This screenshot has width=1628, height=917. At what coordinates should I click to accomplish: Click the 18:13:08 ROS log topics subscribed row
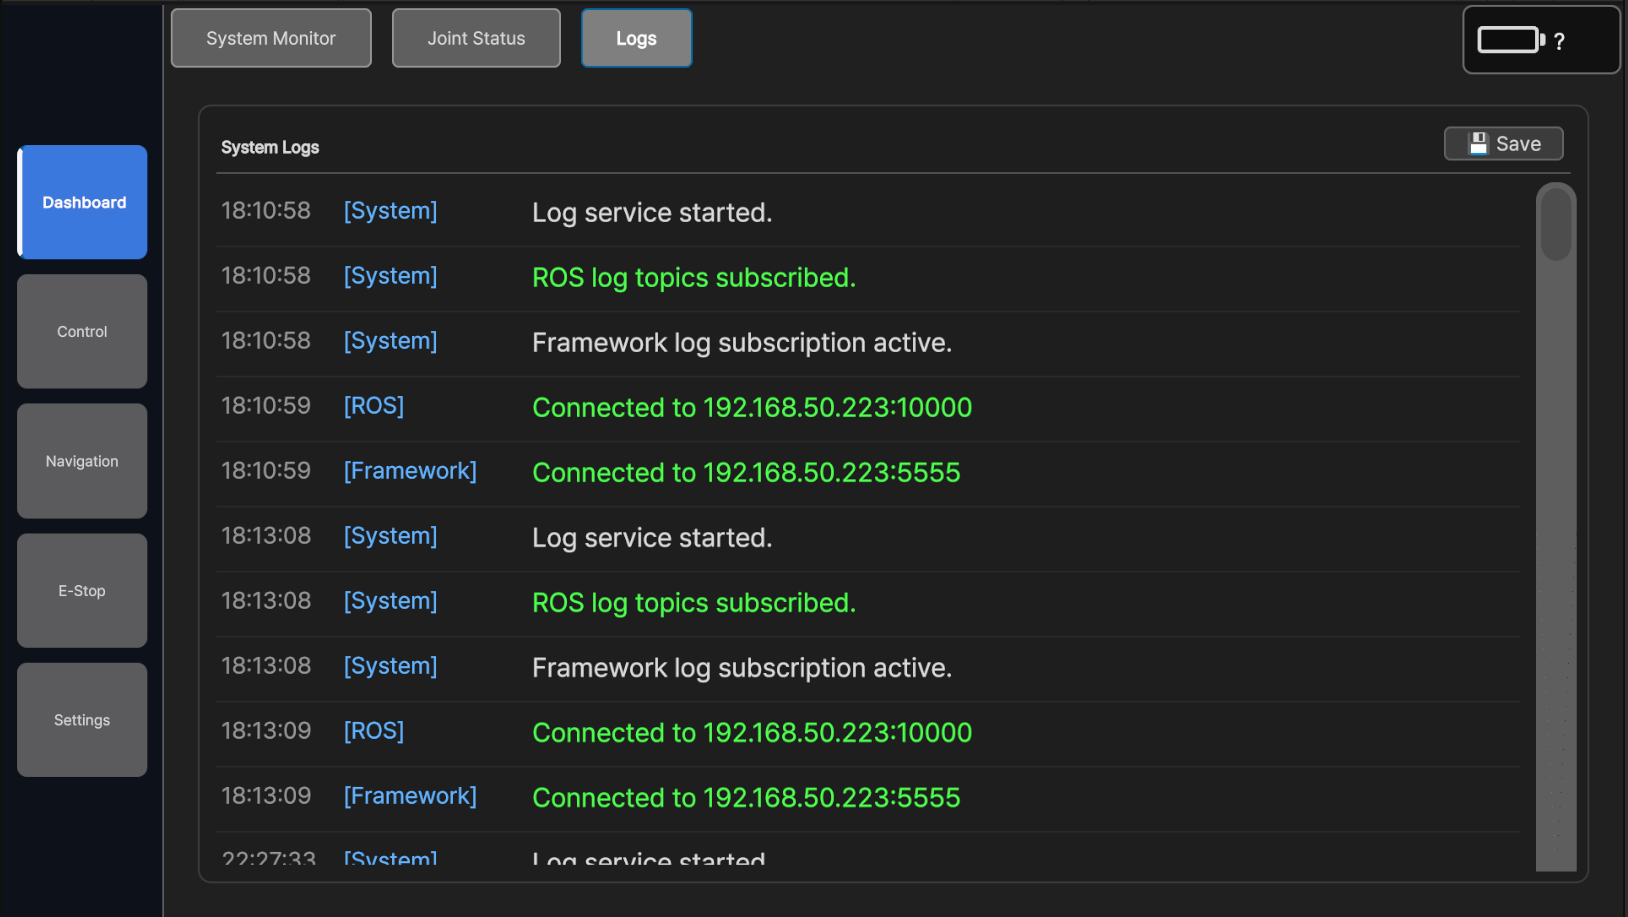693,603
